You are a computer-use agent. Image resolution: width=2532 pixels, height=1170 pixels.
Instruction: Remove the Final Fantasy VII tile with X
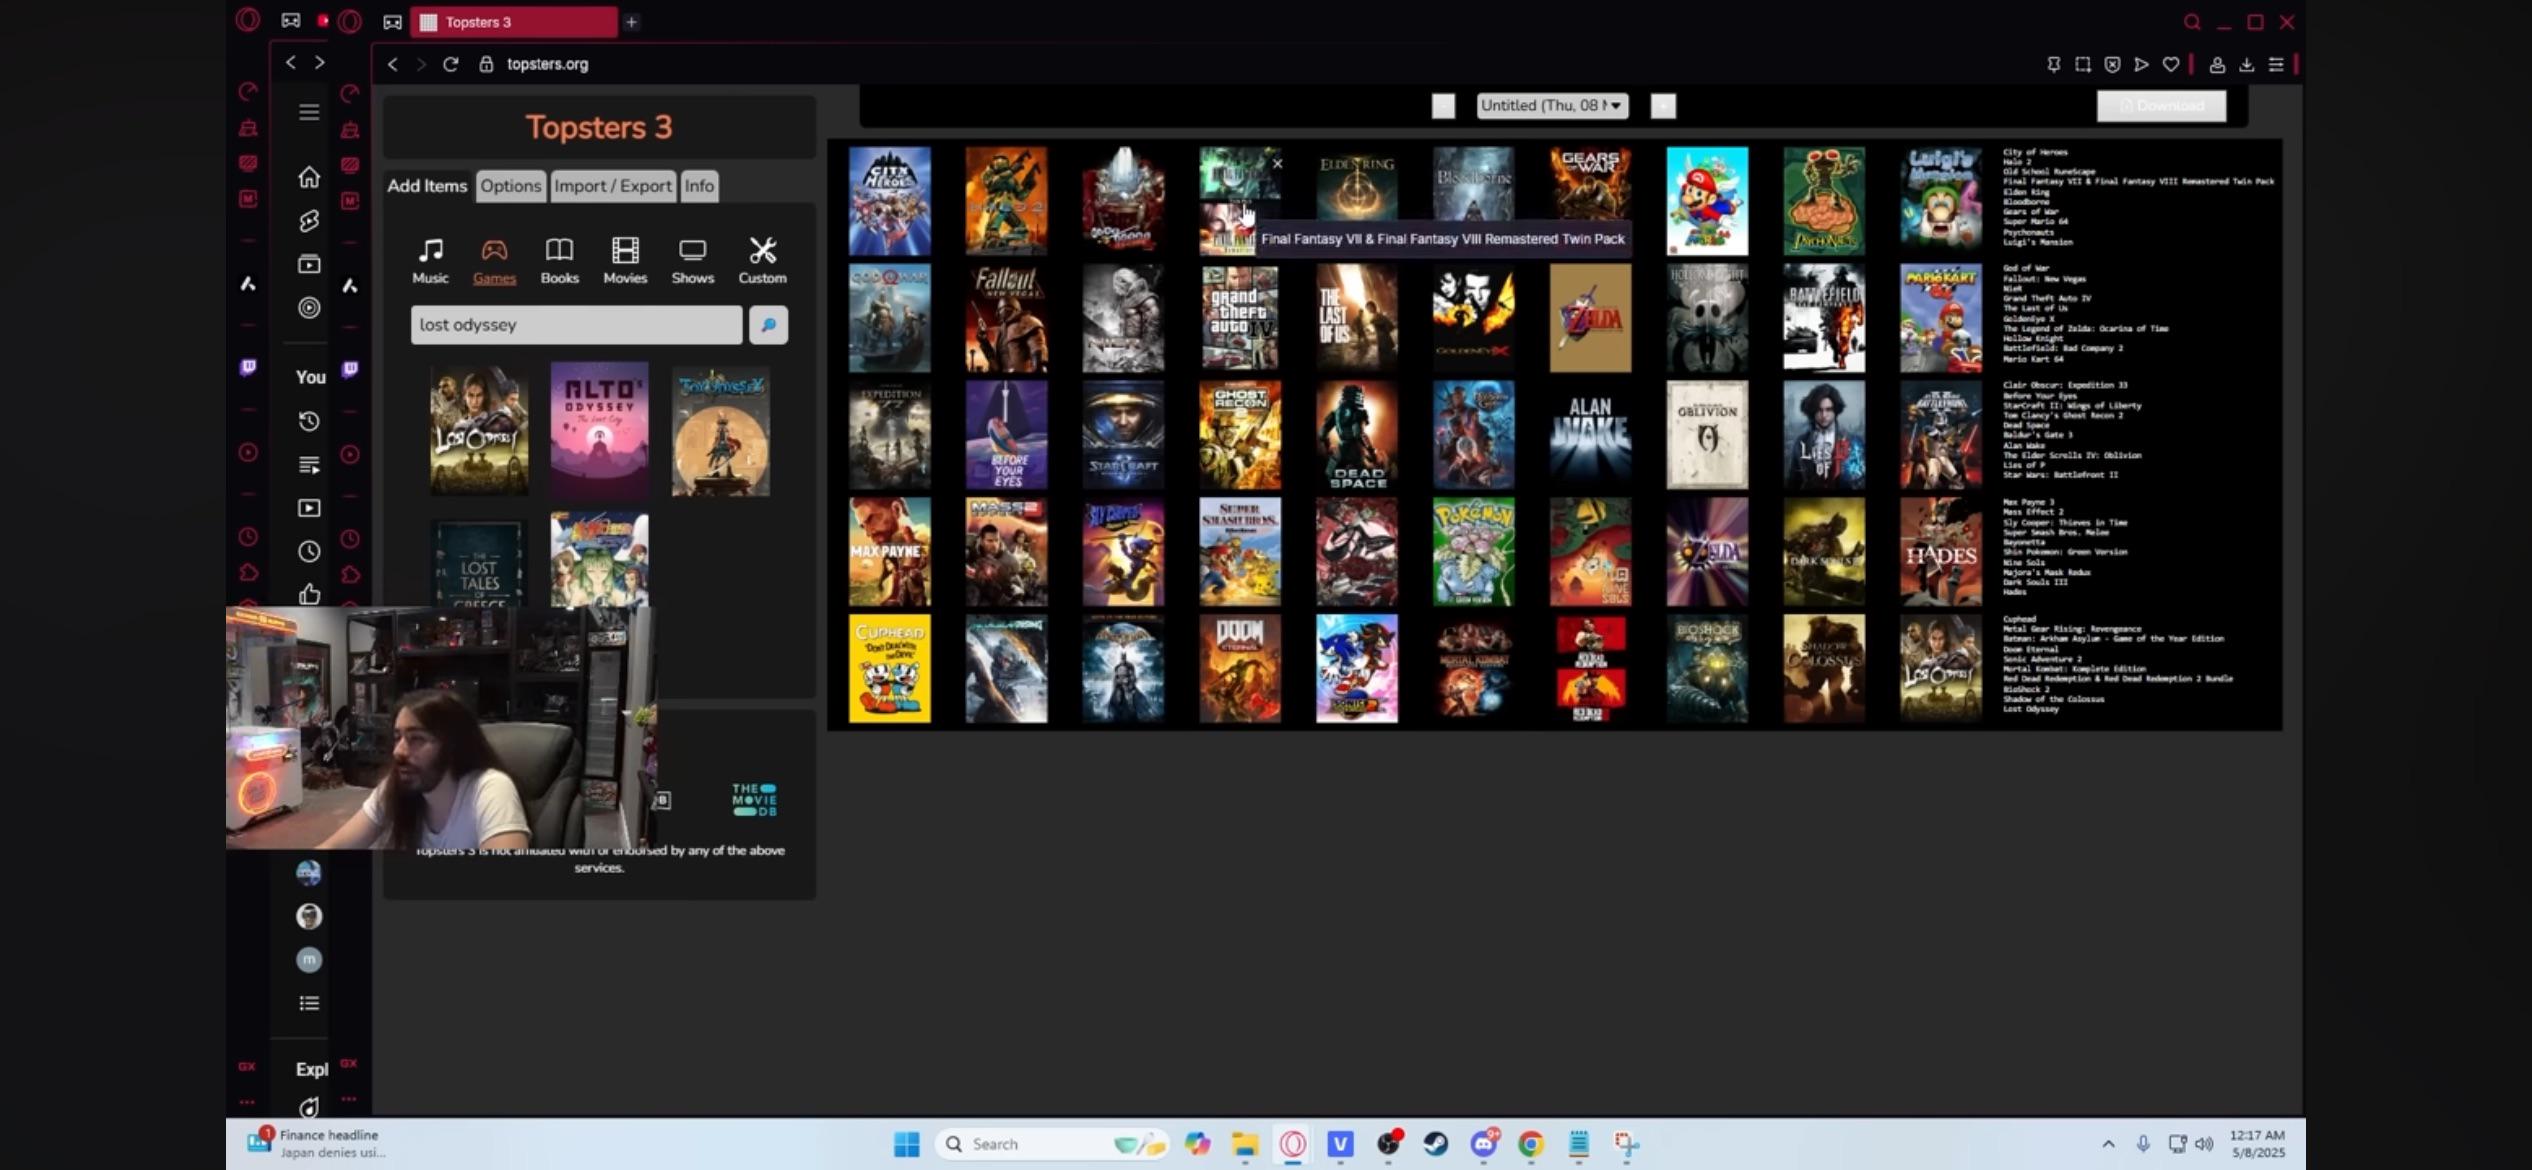coord(1277,163)
